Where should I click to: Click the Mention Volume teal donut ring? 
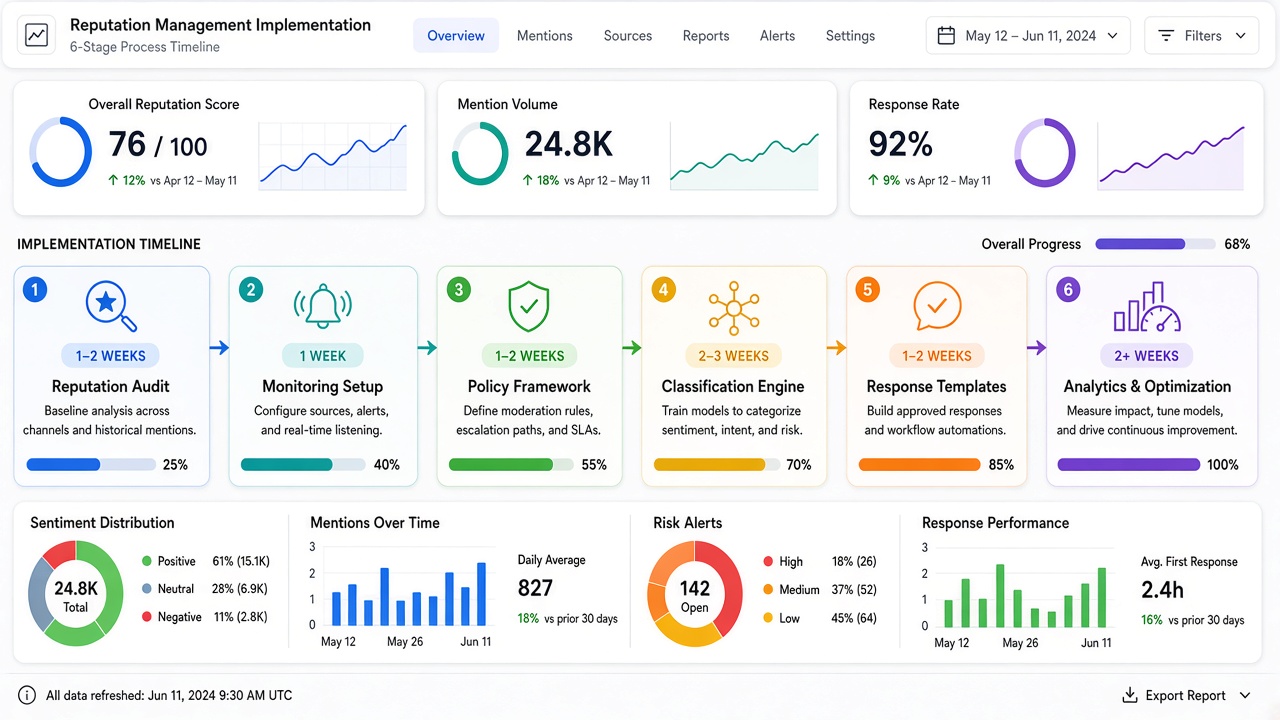coord(480,153)
